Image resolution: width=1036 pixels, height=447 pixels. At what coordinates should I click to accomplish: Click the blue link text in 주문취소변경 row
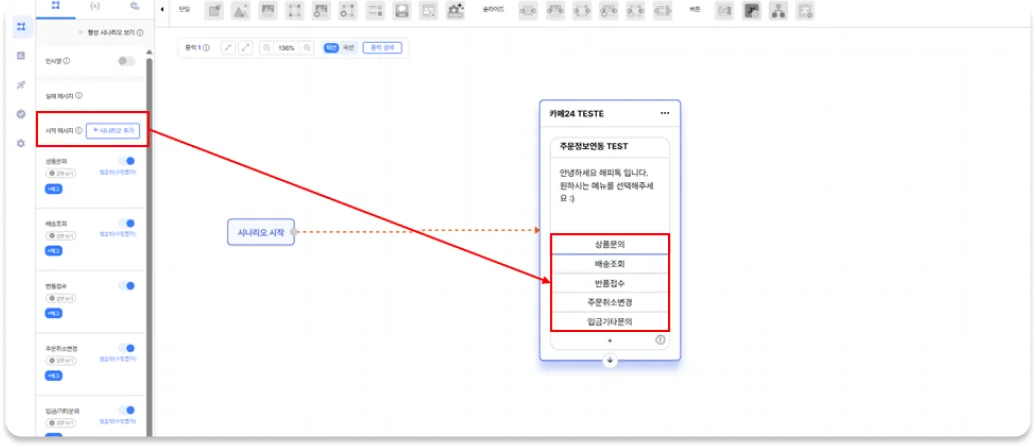click(118, 360)
